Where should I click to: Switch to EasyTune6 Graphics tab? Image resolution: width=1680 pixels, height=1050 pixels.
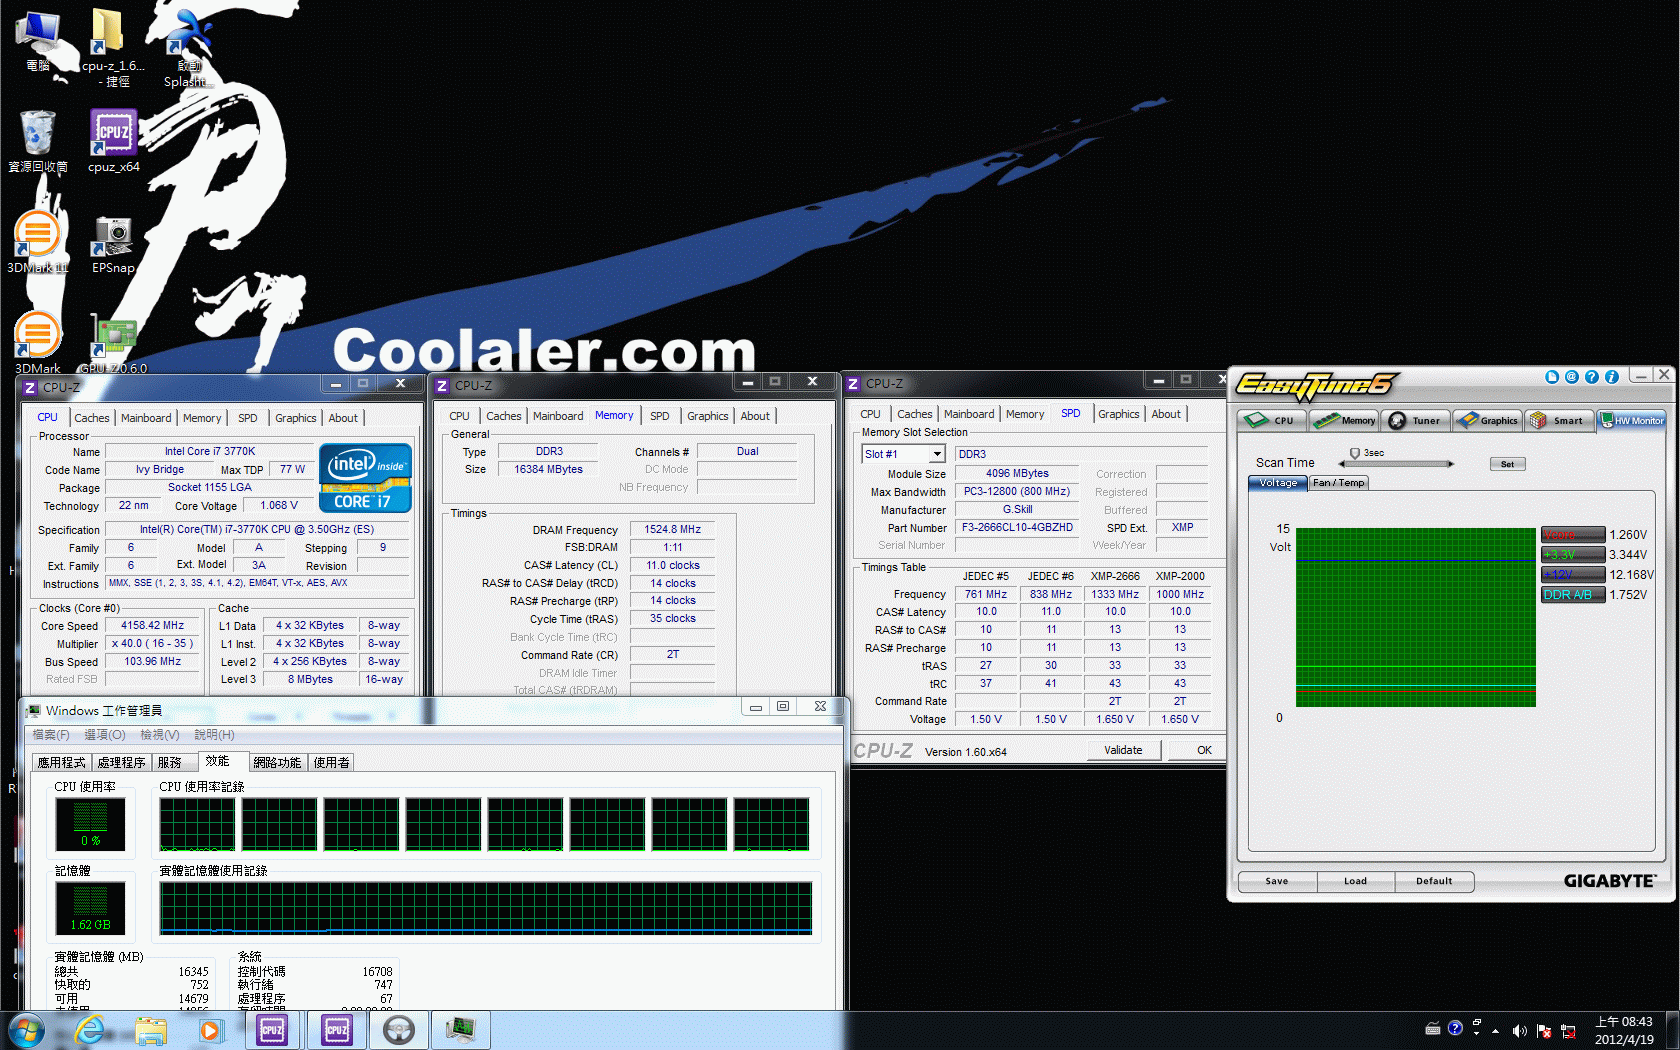point(1488,420)
